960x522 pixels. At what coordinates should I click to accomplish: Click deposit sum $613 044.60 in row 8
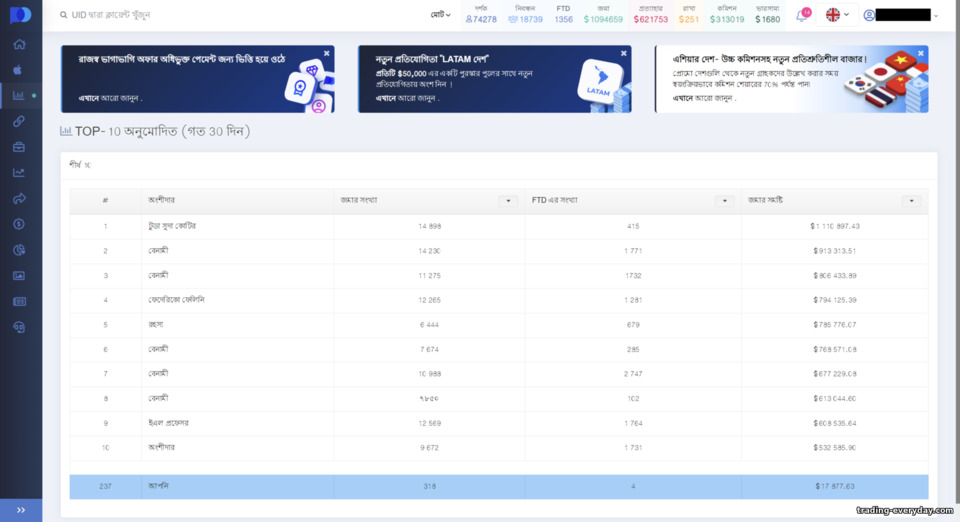(x=834, y=398)
